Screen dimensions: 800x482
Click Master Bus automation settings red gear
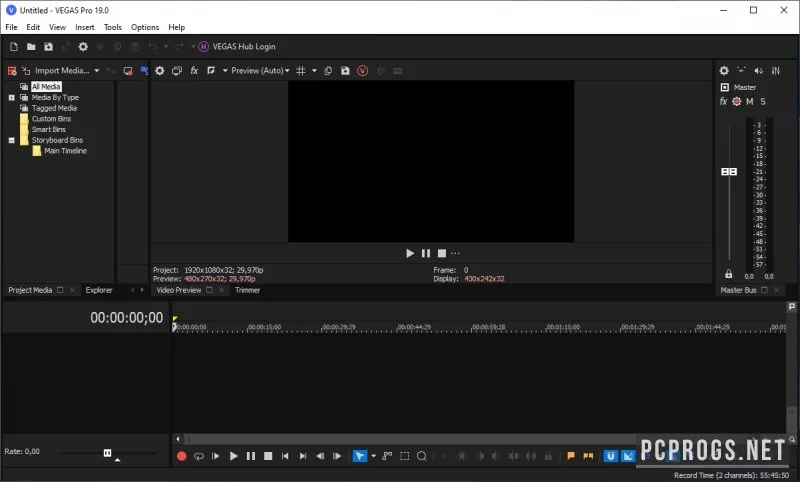(736, 102)
